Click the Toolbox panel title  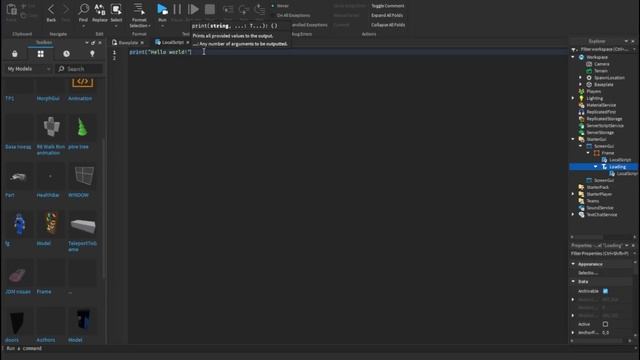[x=44, y=42]
